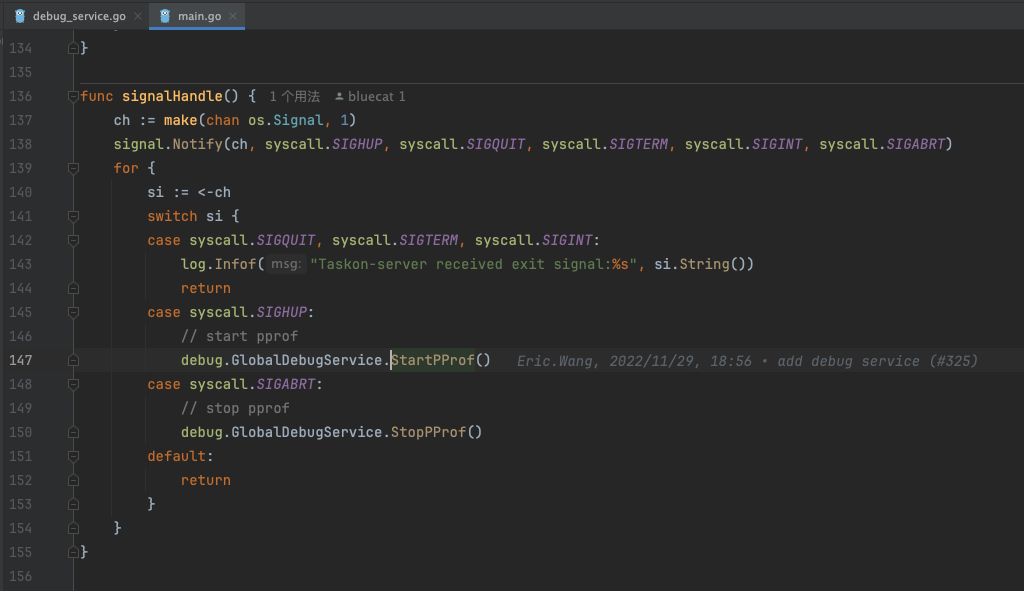
Task: Click the msg: parameter hint in log.Infof
Action: pyautogui.click(x=286, y=264)
